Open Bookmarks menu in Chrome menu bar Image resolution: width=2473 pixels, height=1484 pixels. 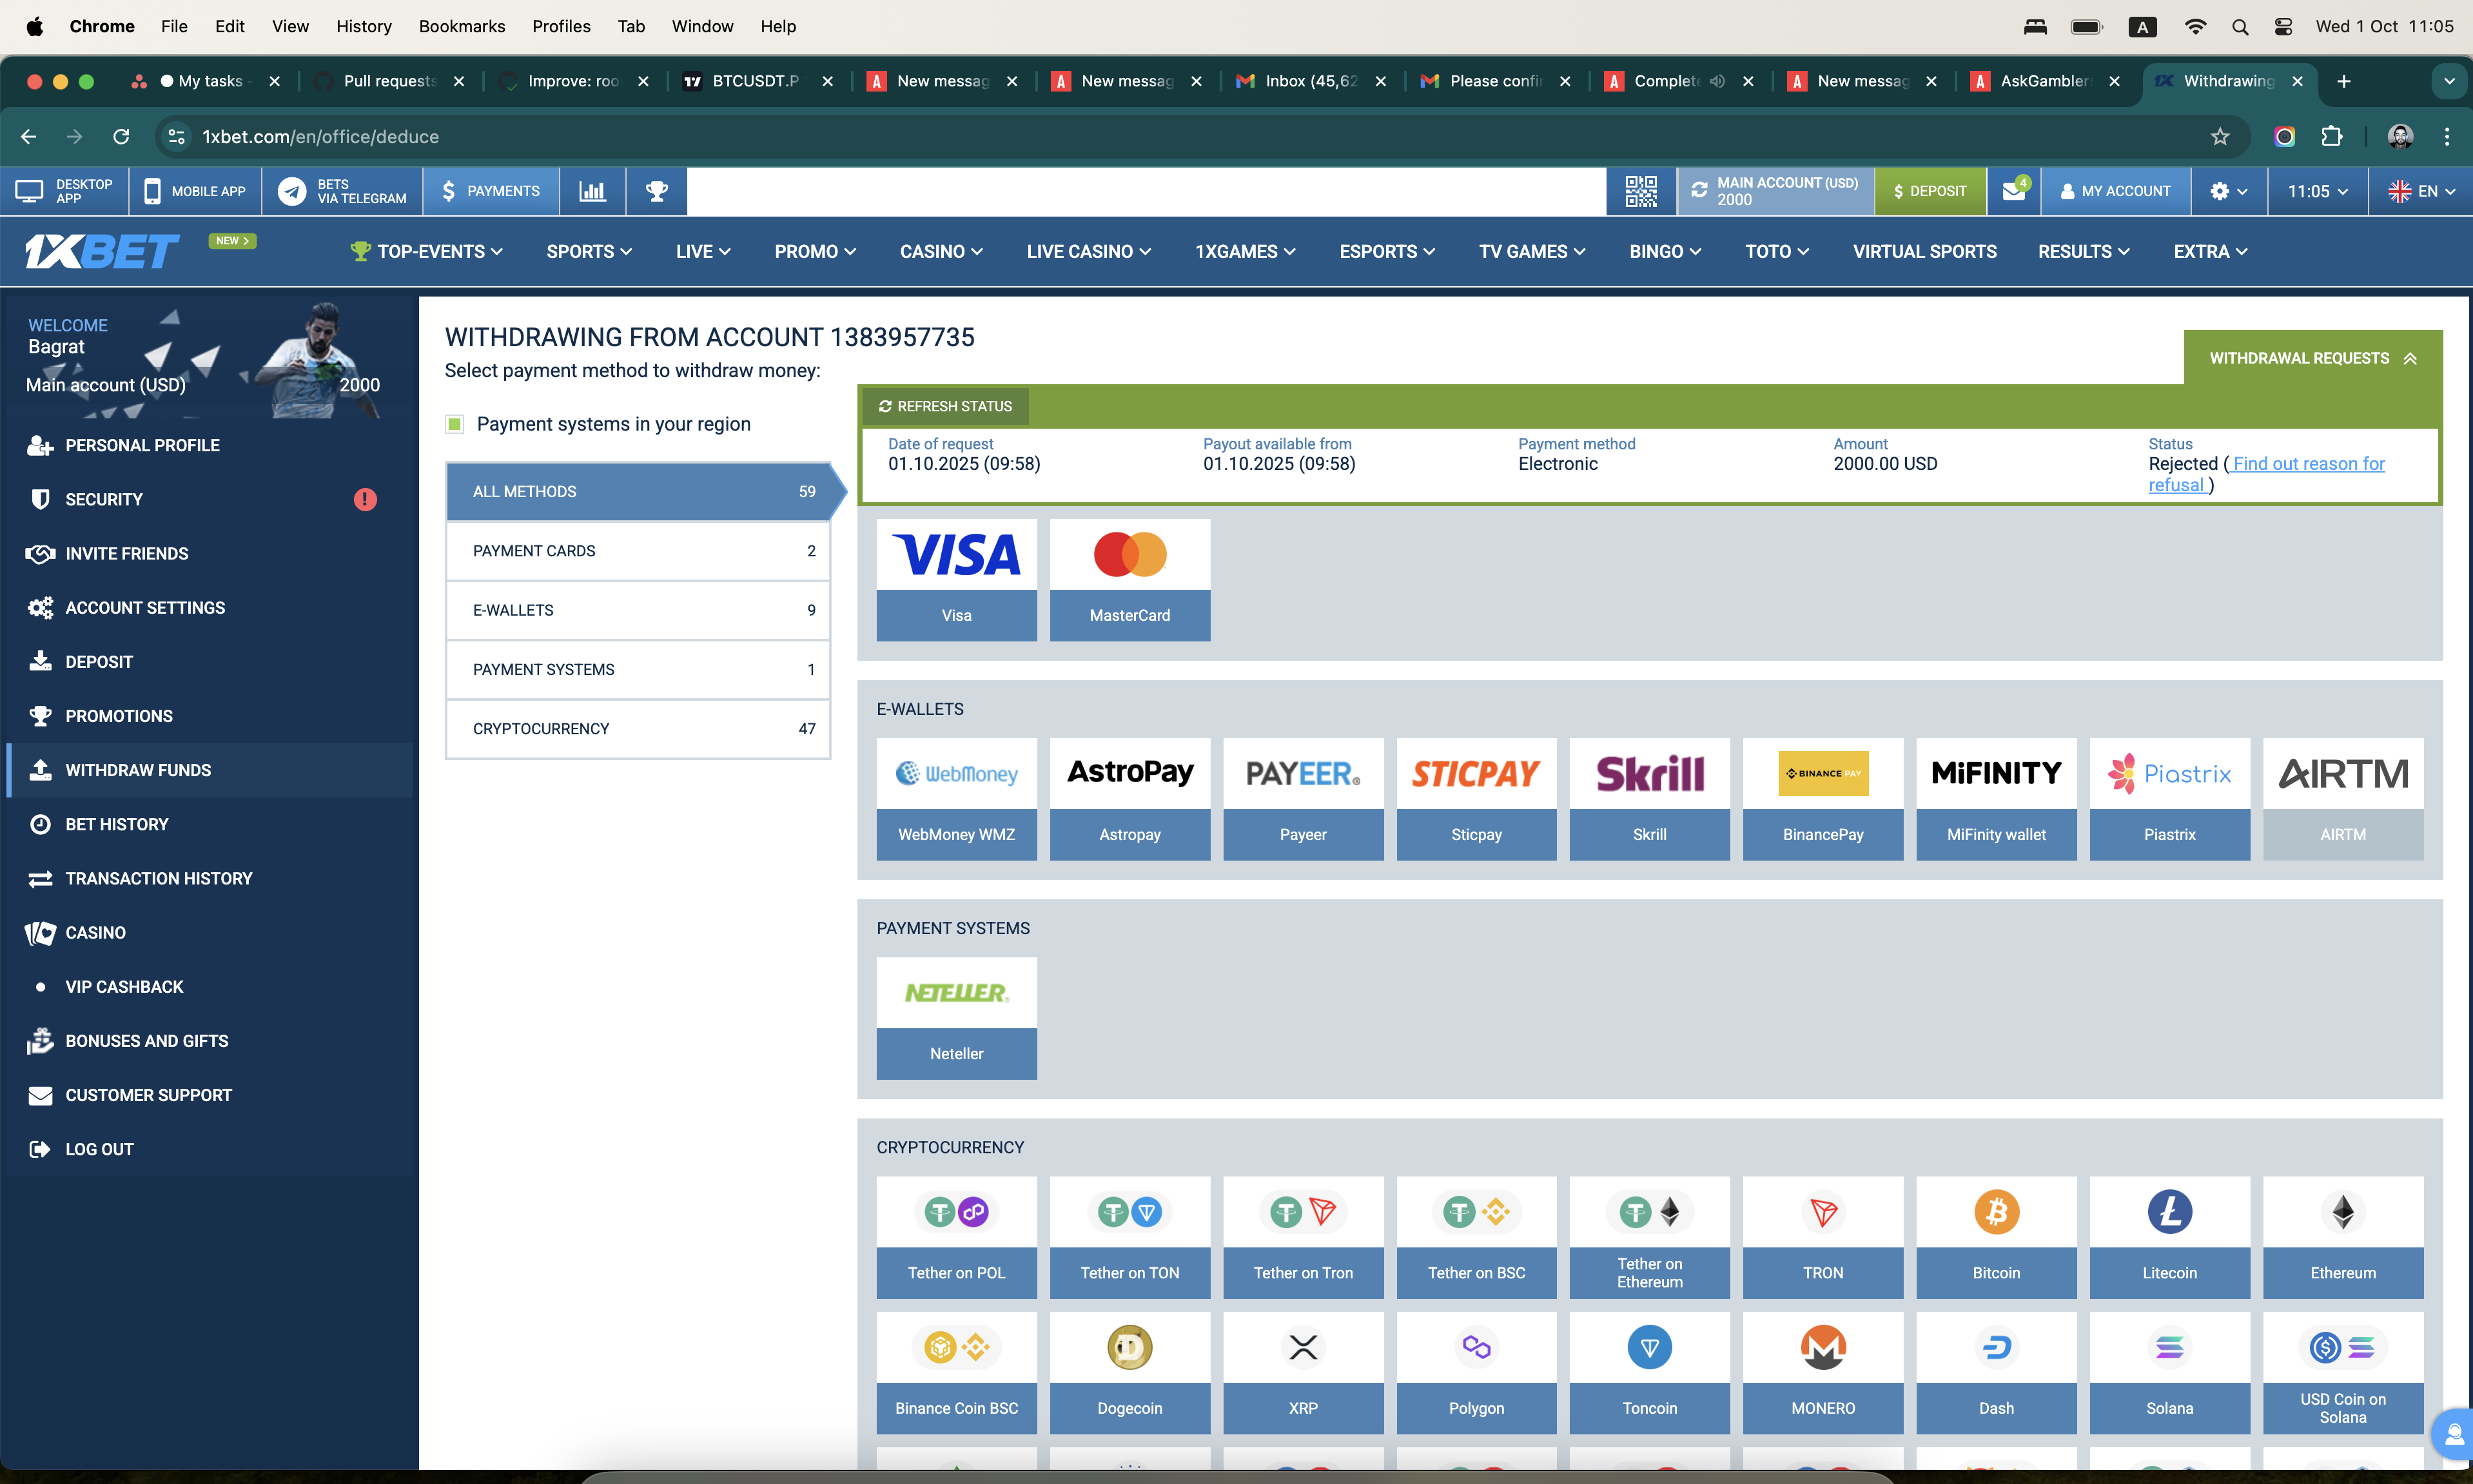pyautogui.click(x=462, y=26)
